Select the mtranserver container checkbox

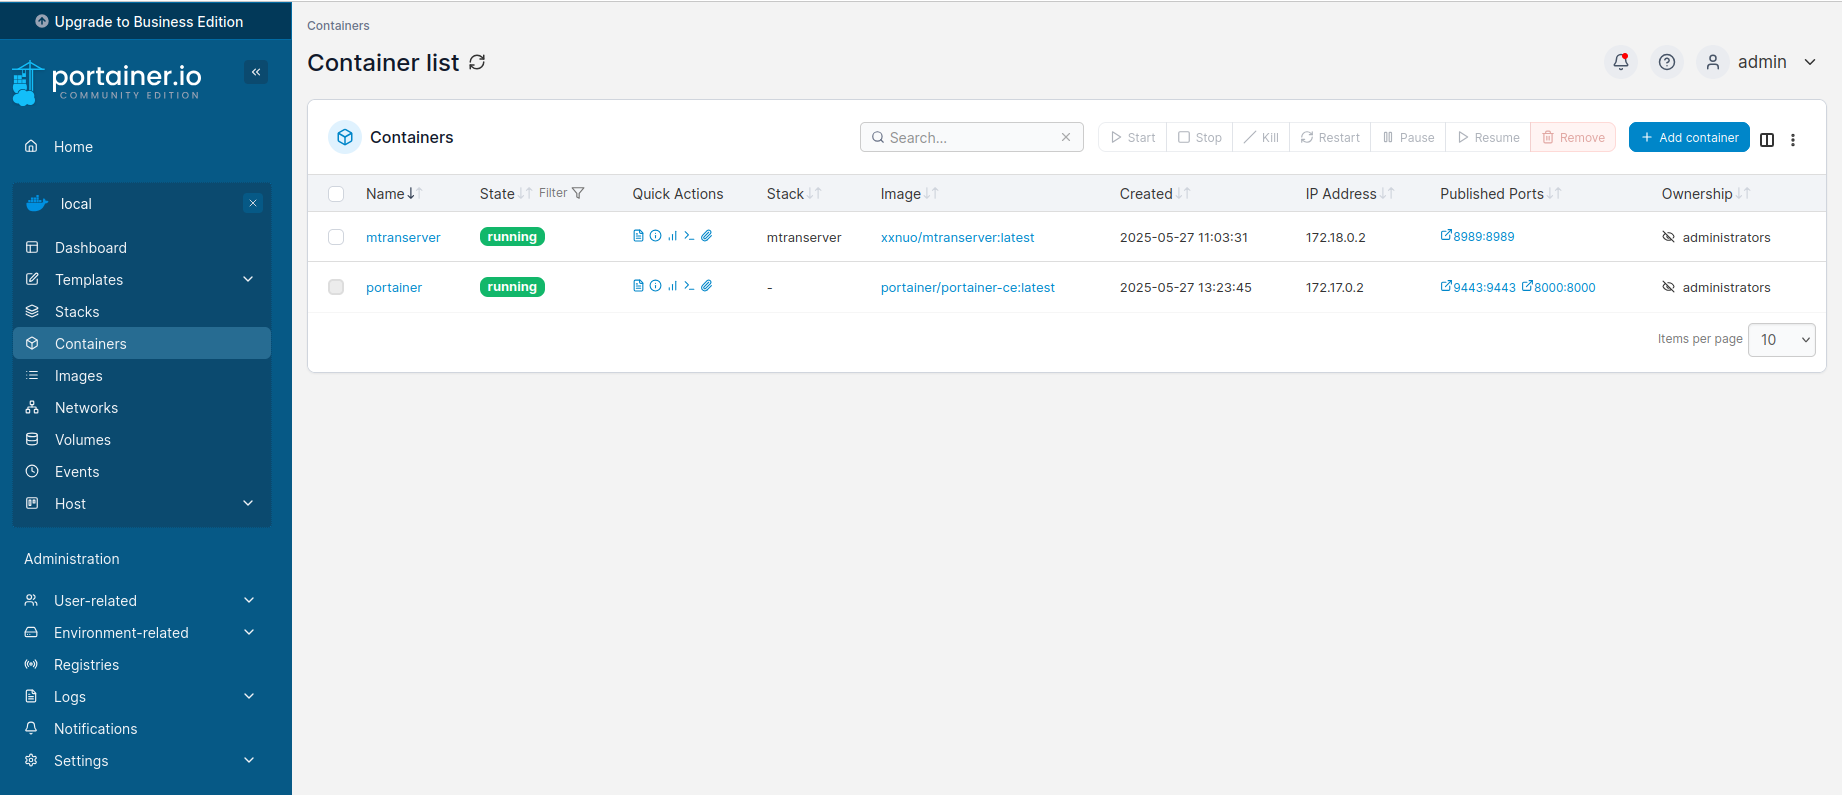click(336, 237)
